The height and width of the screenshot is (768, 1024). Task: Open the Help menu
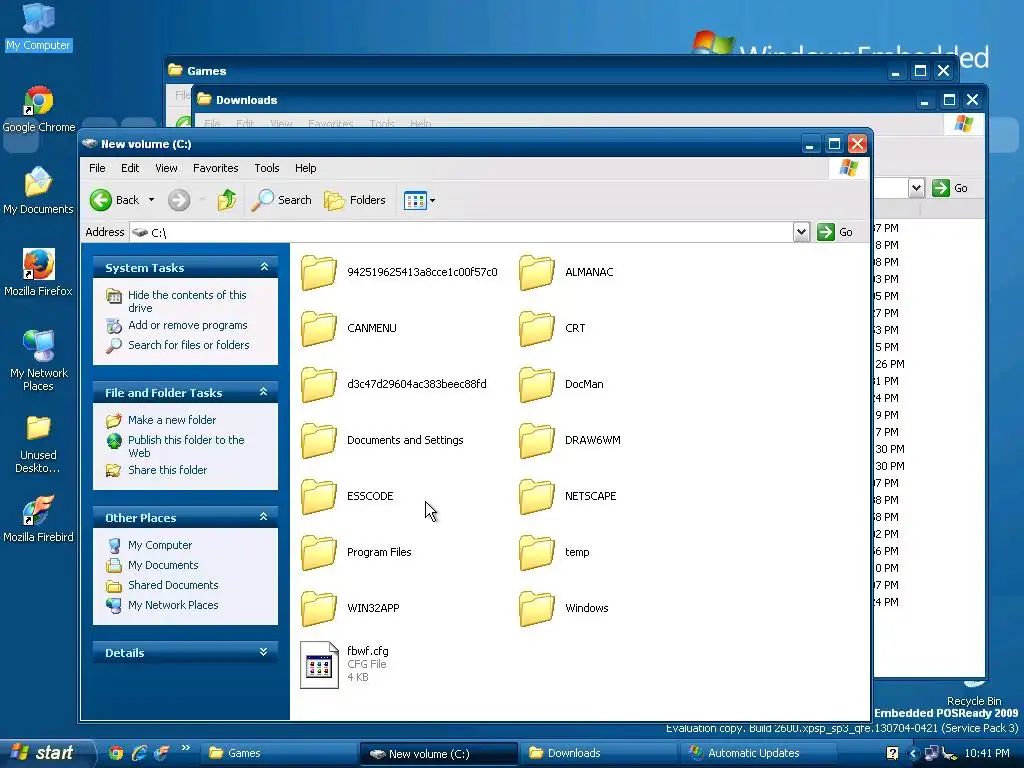click(305, 168)
